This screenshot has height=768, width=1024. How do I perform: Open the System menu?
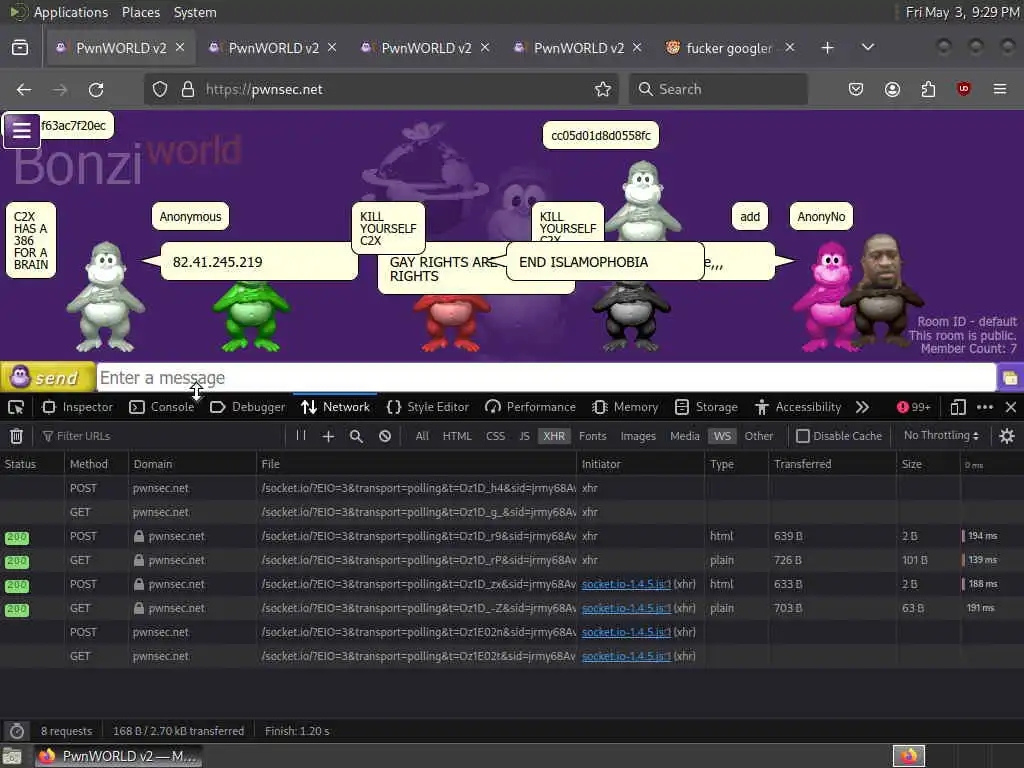[195, 12]
